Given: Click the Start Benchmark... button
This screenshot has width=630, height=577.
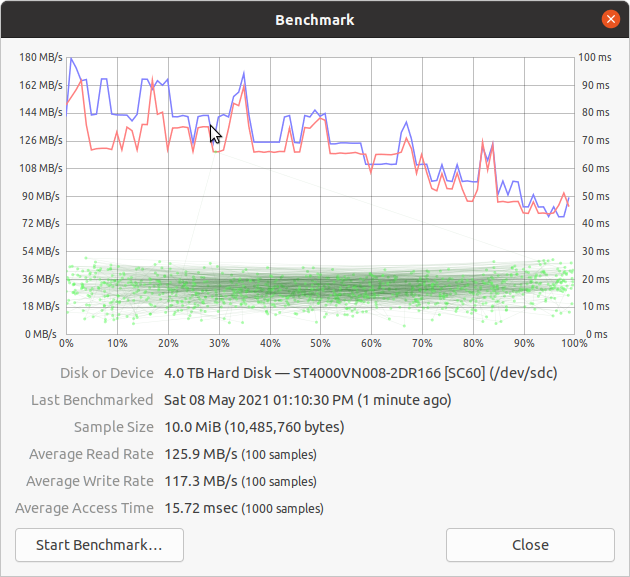Looking at the screenshot, I should 99,545.
